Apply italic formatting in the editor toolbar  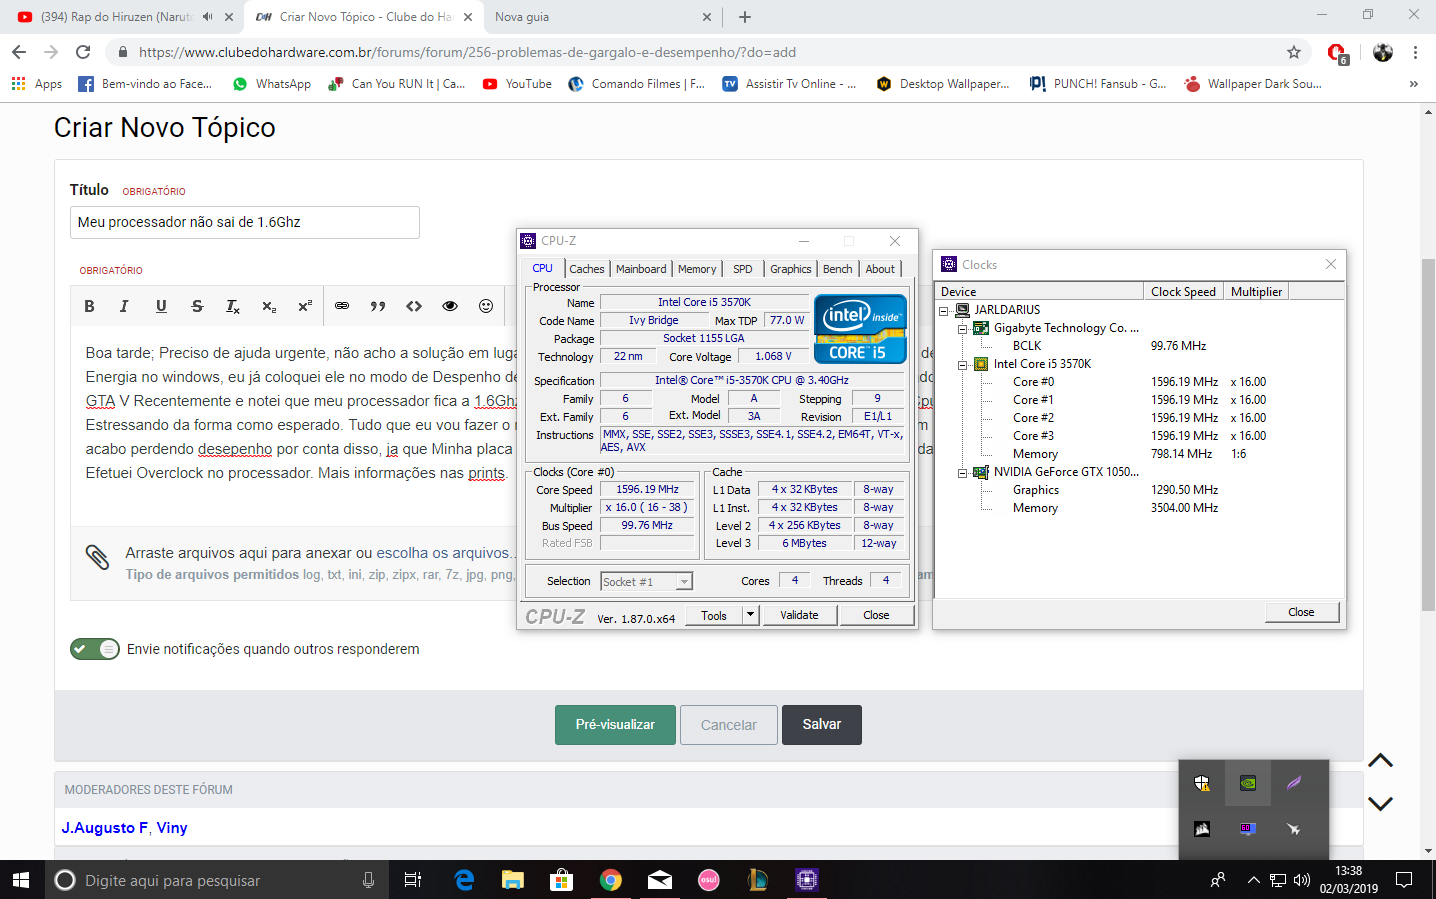pyautogui.click(x=124, y=306)
